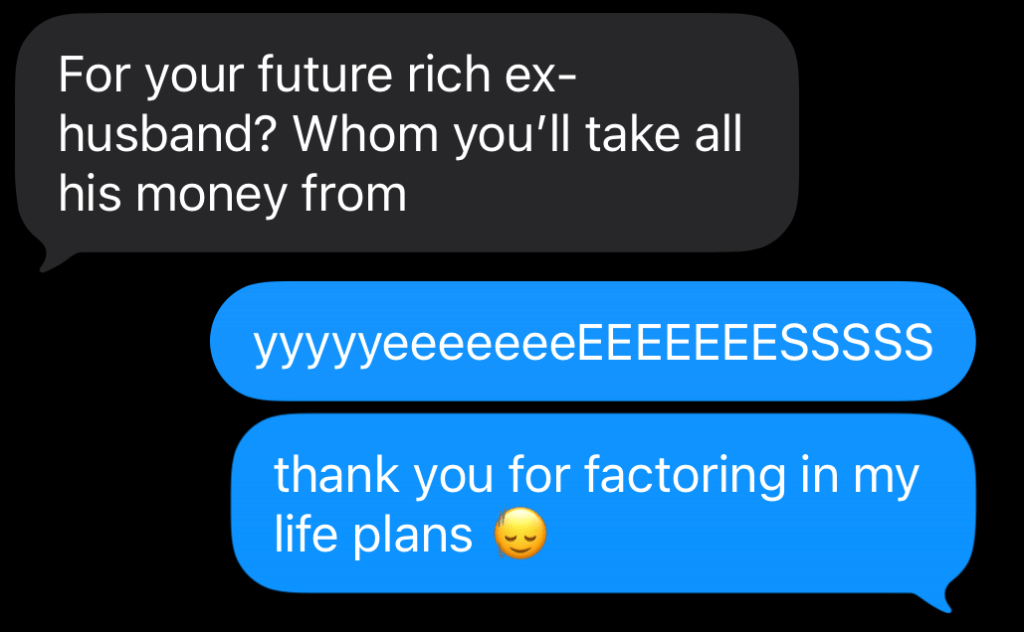
Task: Click the word 'thank' in blue bubble
Action: (x=336, y=475)
